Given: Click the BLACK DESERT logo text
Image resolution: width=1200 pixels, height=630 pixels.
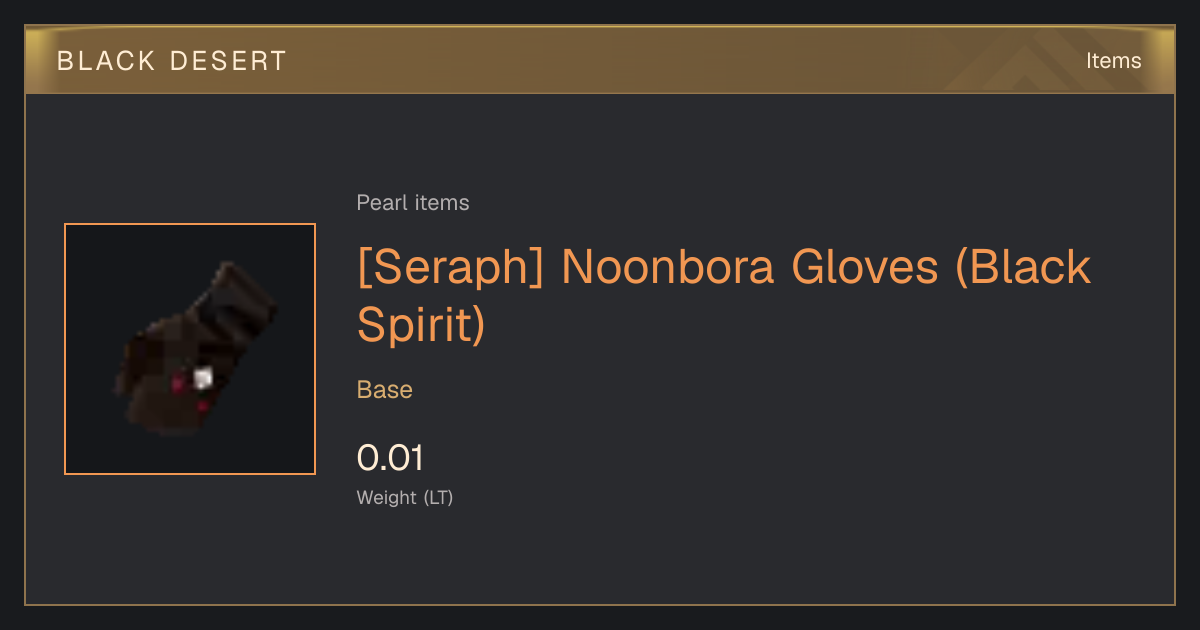Looking at the screenshot, I should [172, 61].
